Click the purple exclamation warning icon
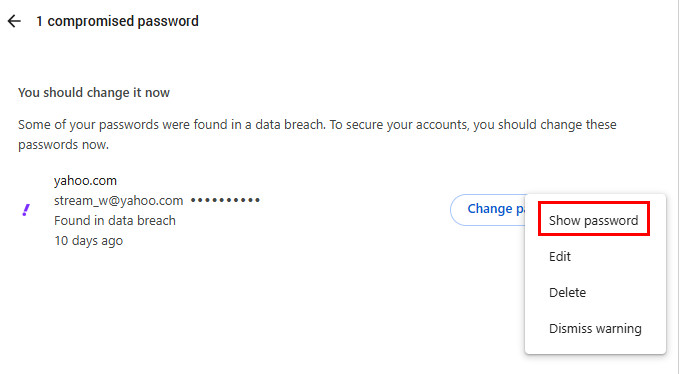 (26, 210)
